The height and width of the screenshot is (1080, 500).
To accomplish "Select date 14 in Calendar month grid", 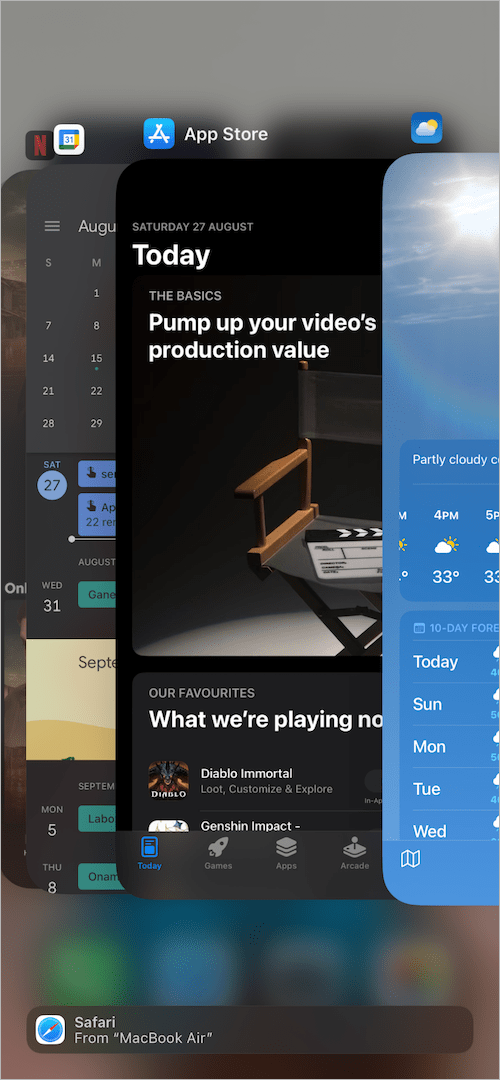I will 48,358.
